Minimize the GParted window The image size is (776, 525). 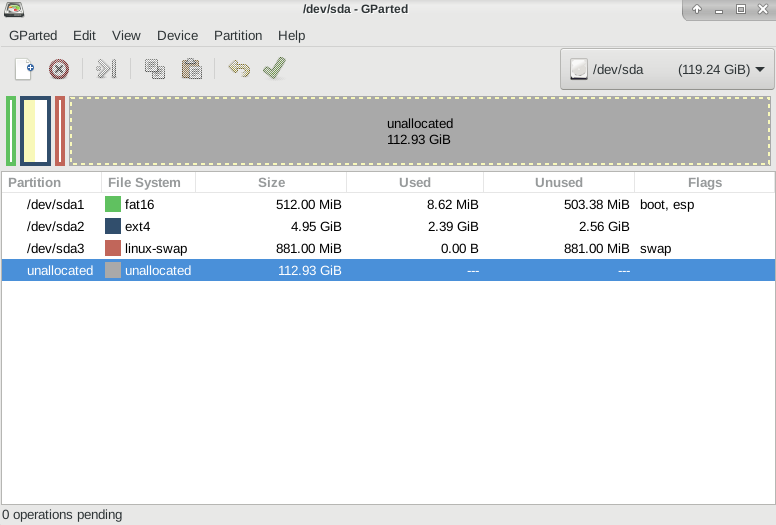click(719, 10)
